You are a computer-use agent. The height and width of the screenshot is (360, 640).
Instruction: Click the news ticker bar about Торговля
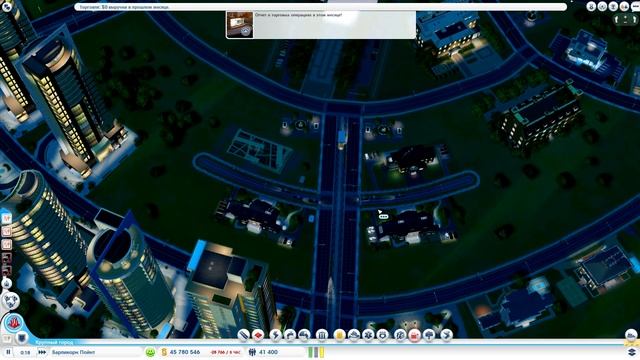320,7
